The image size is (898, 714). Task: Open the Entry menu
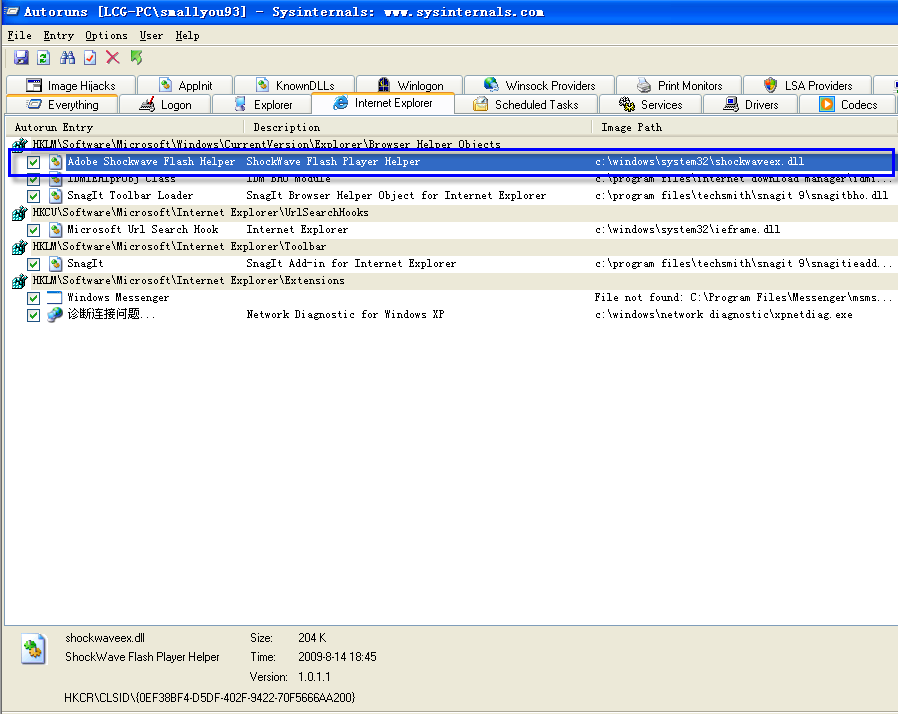pyautogui.click(x=58, y=35)
